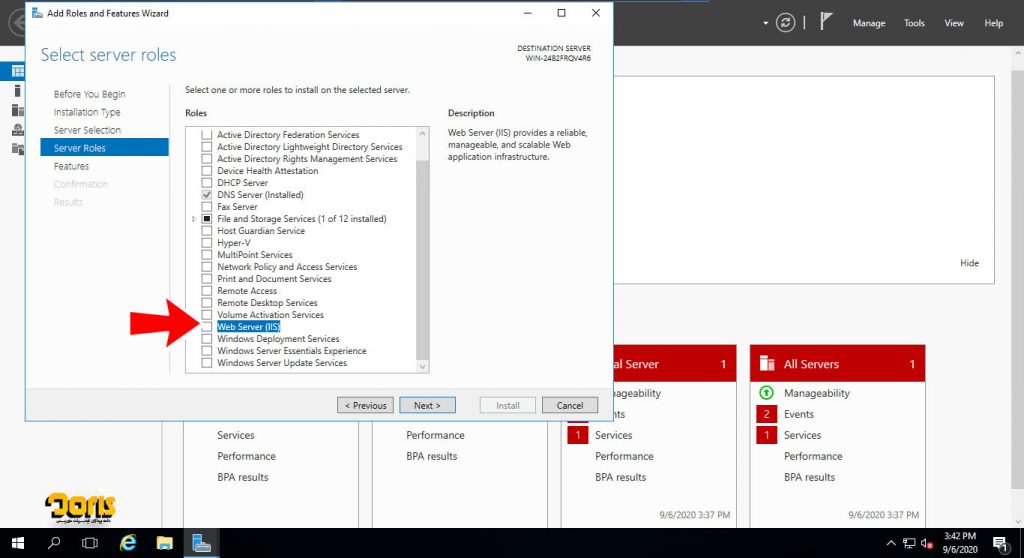This screenshot has height=558, width=1024.
Task: Click the All Servers tile icon
Action: 767,364
